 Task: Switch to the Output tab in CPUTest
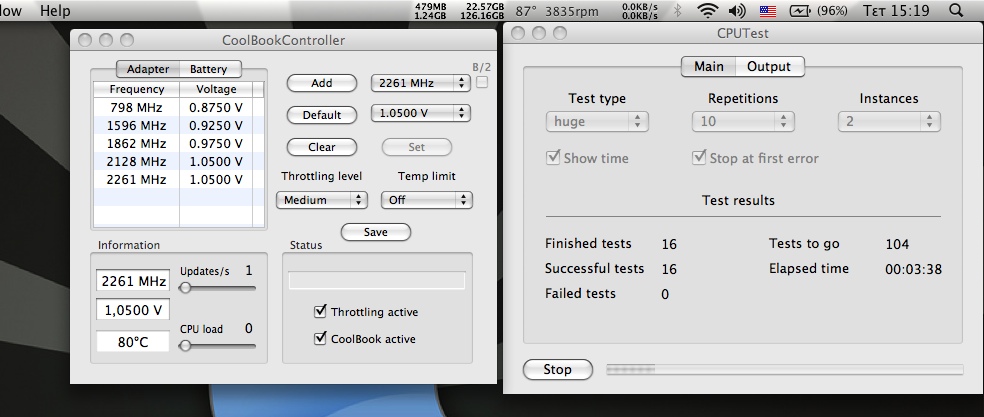pos(769,67)
